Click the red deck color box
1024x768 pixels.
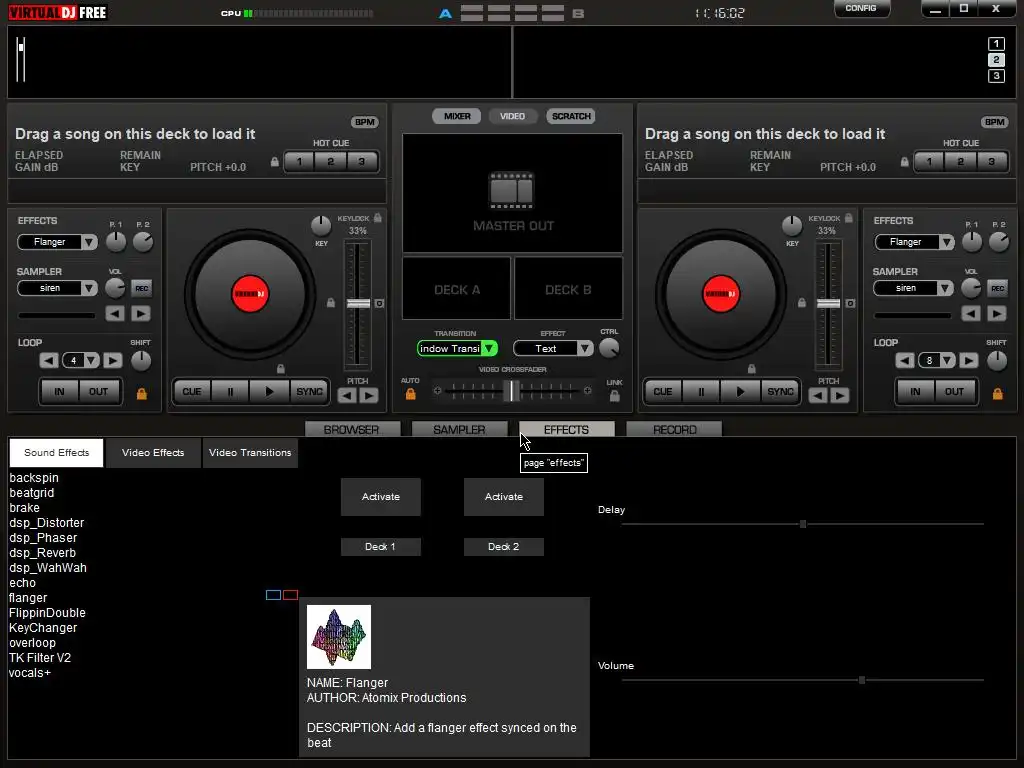pos(291,595)
